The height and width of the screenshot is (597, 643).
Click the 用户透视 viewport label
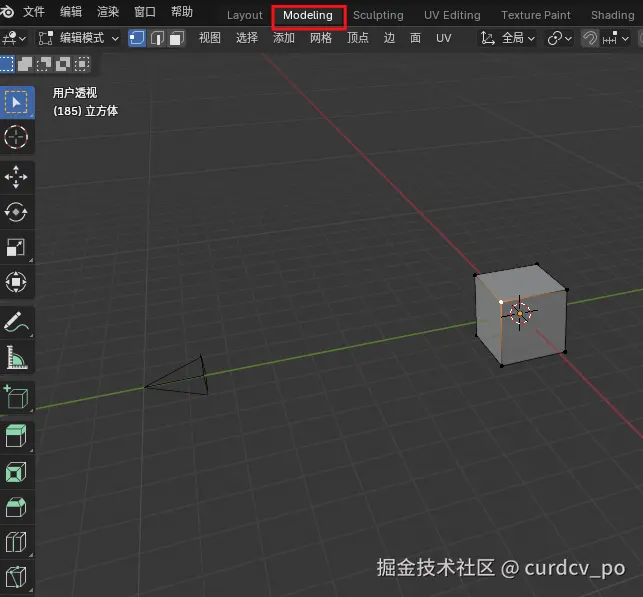click(75, 93)
